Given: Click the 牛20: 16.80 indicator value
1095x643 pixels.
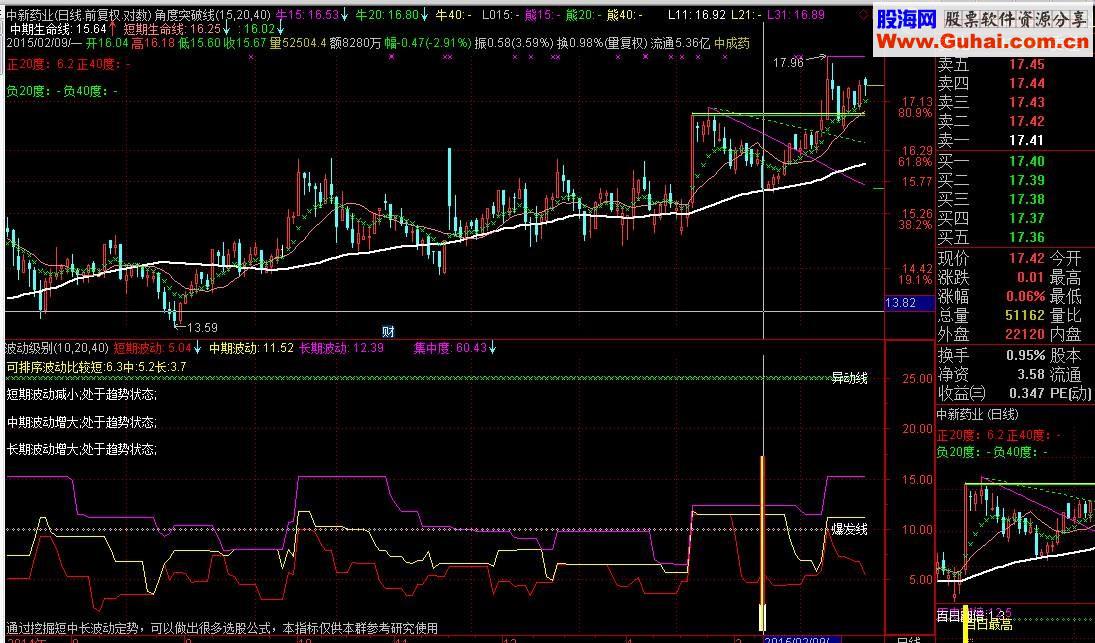Looking at the screenshot, I should tap(387, 15).
